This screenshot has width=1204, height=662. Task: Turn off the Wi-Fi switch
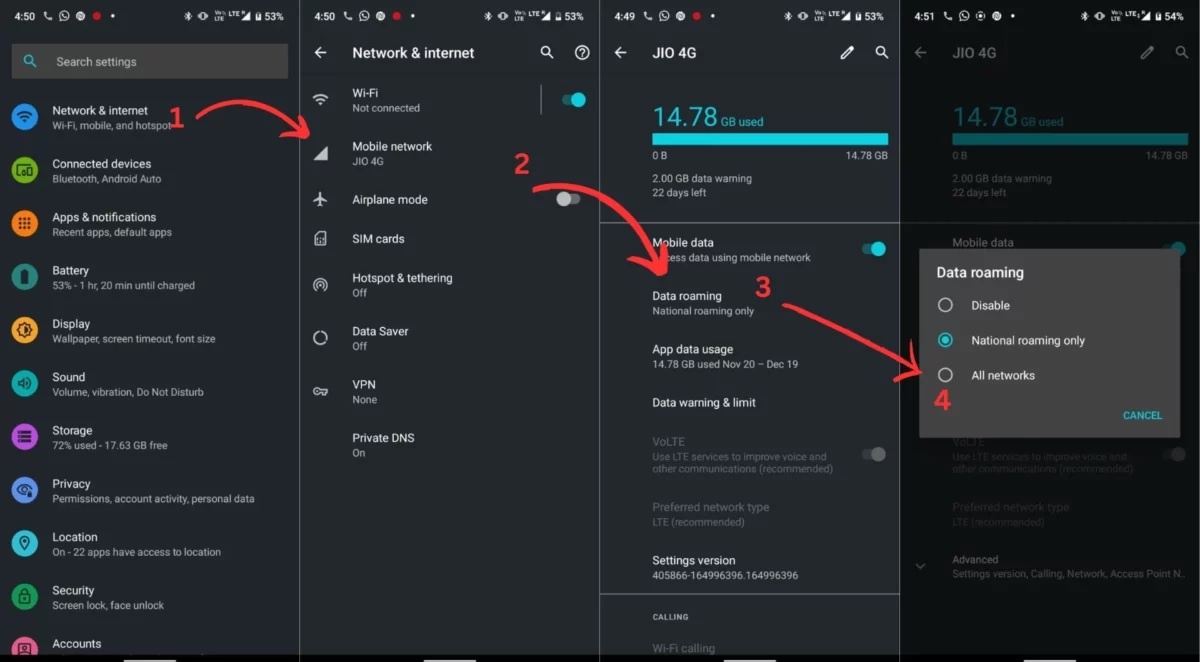pos(573,100)
